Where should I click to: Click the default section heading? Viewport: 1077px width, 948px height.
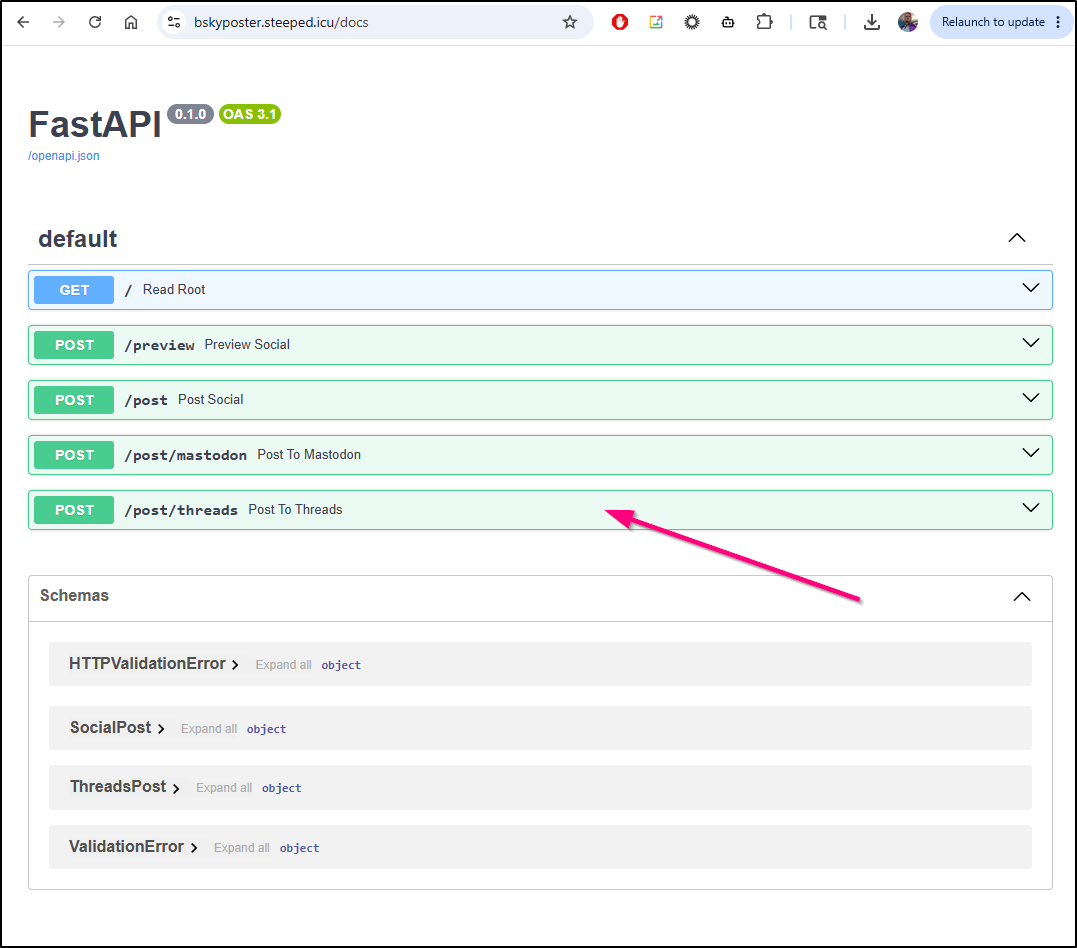coord(78,239)
